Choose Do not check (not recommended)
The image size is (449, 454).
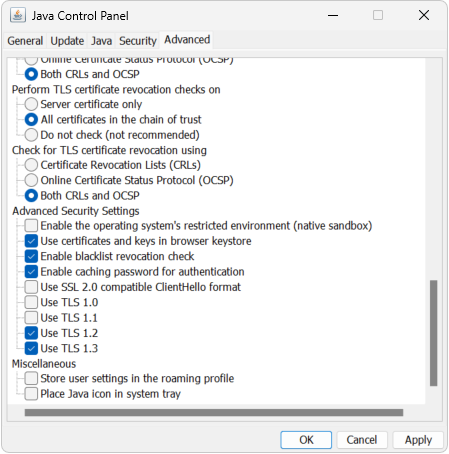(x=31, y=135)
